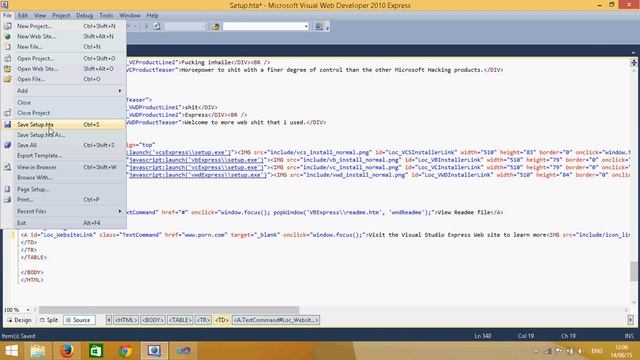Viewport: 640px width, 360px height.
Task: Click the ENG language indicator in tray
Action: (597, 351)
